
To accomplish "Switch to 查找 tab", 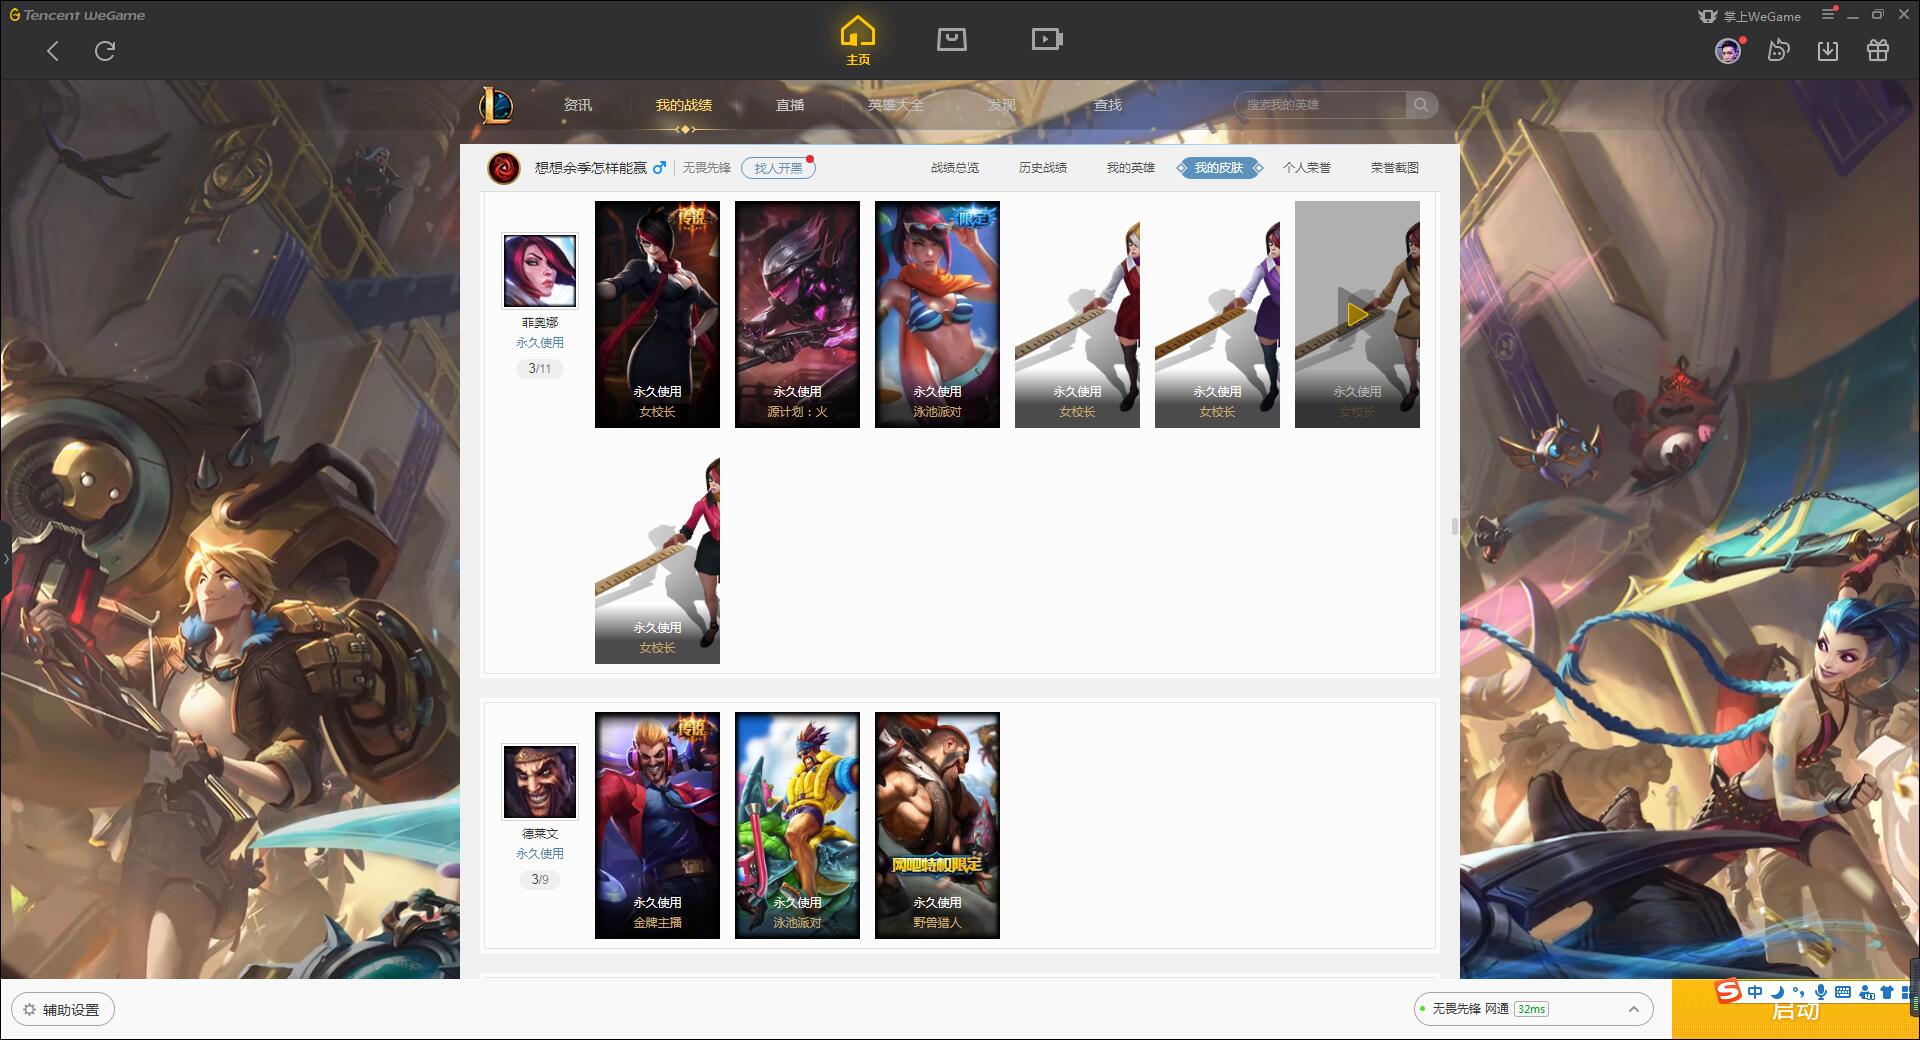I will 1108,105.
